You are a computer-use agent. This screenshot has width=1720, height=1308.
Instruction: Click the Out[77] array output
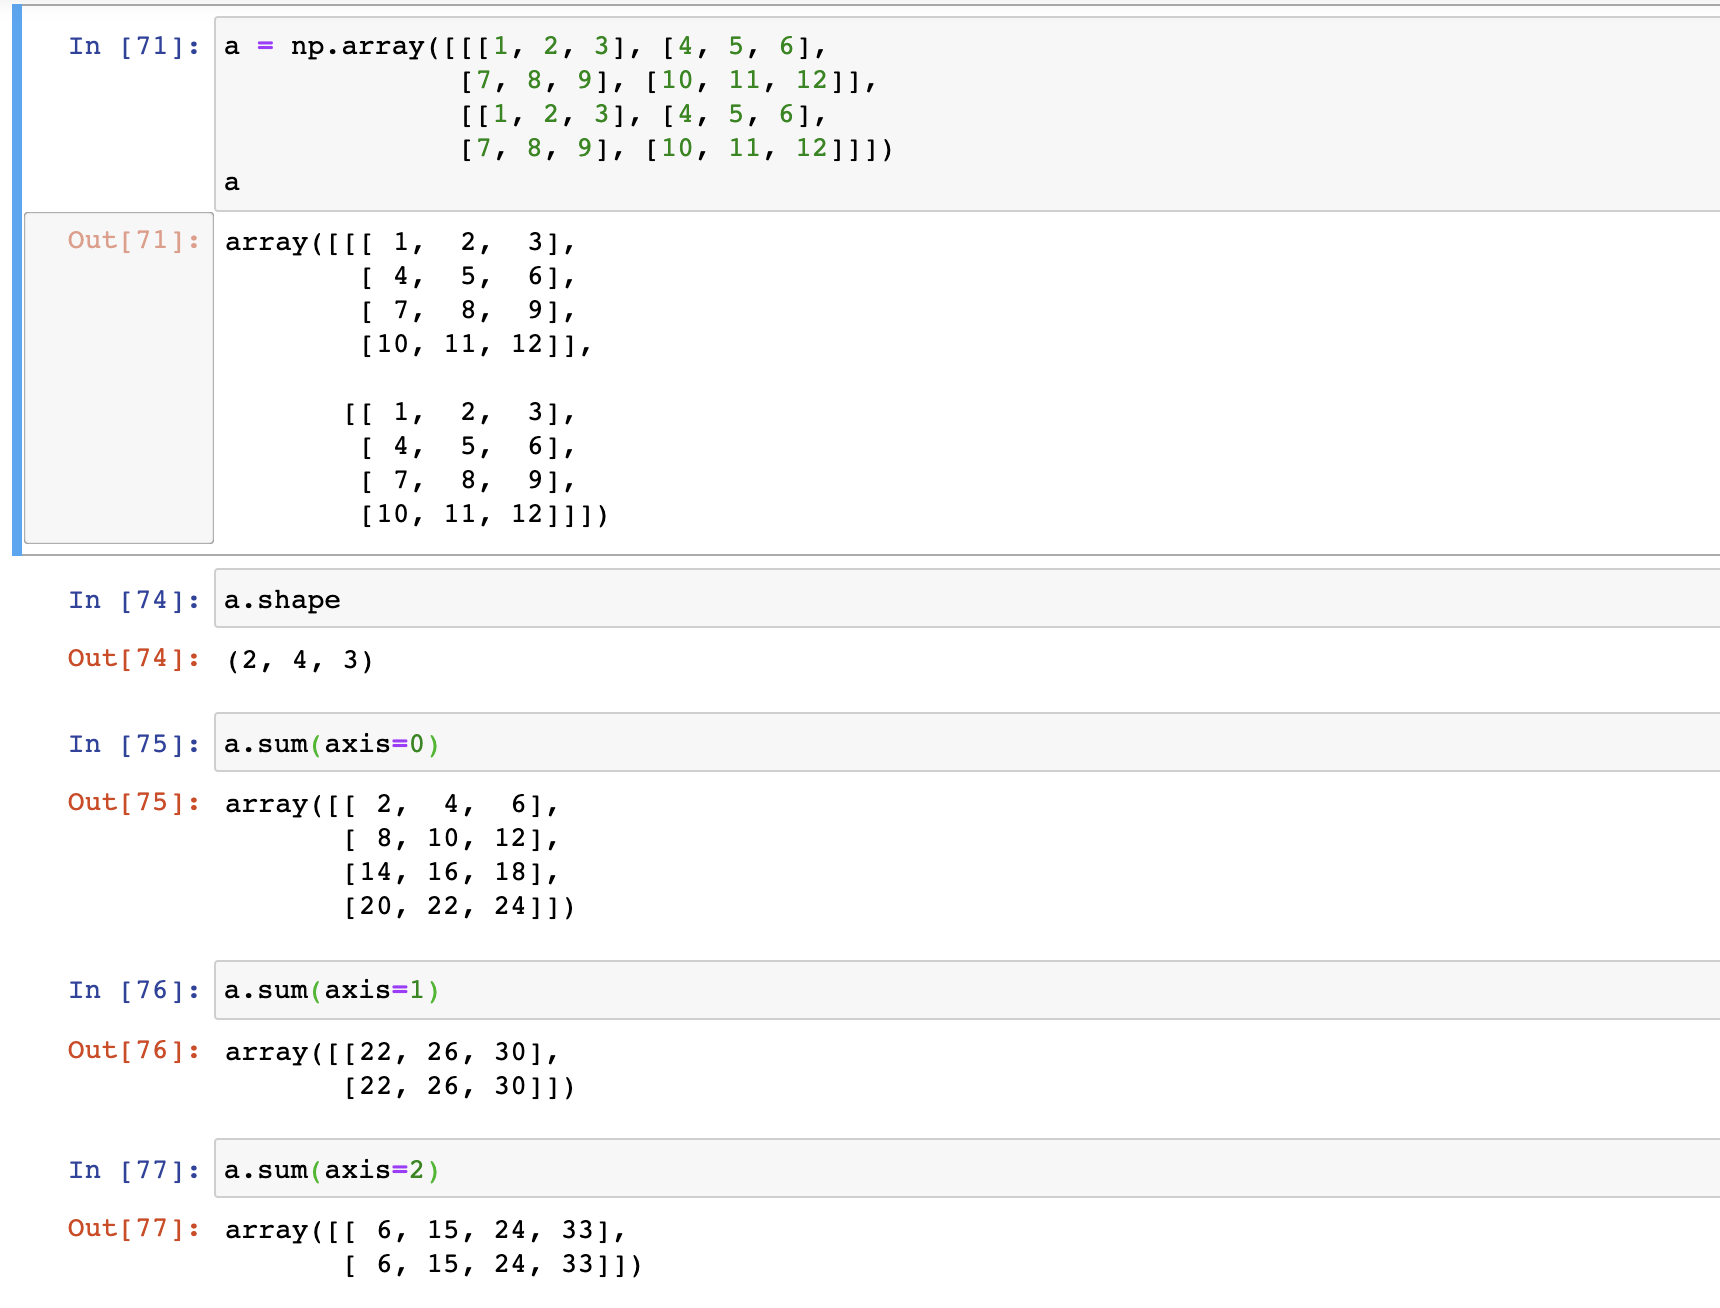434,1247
